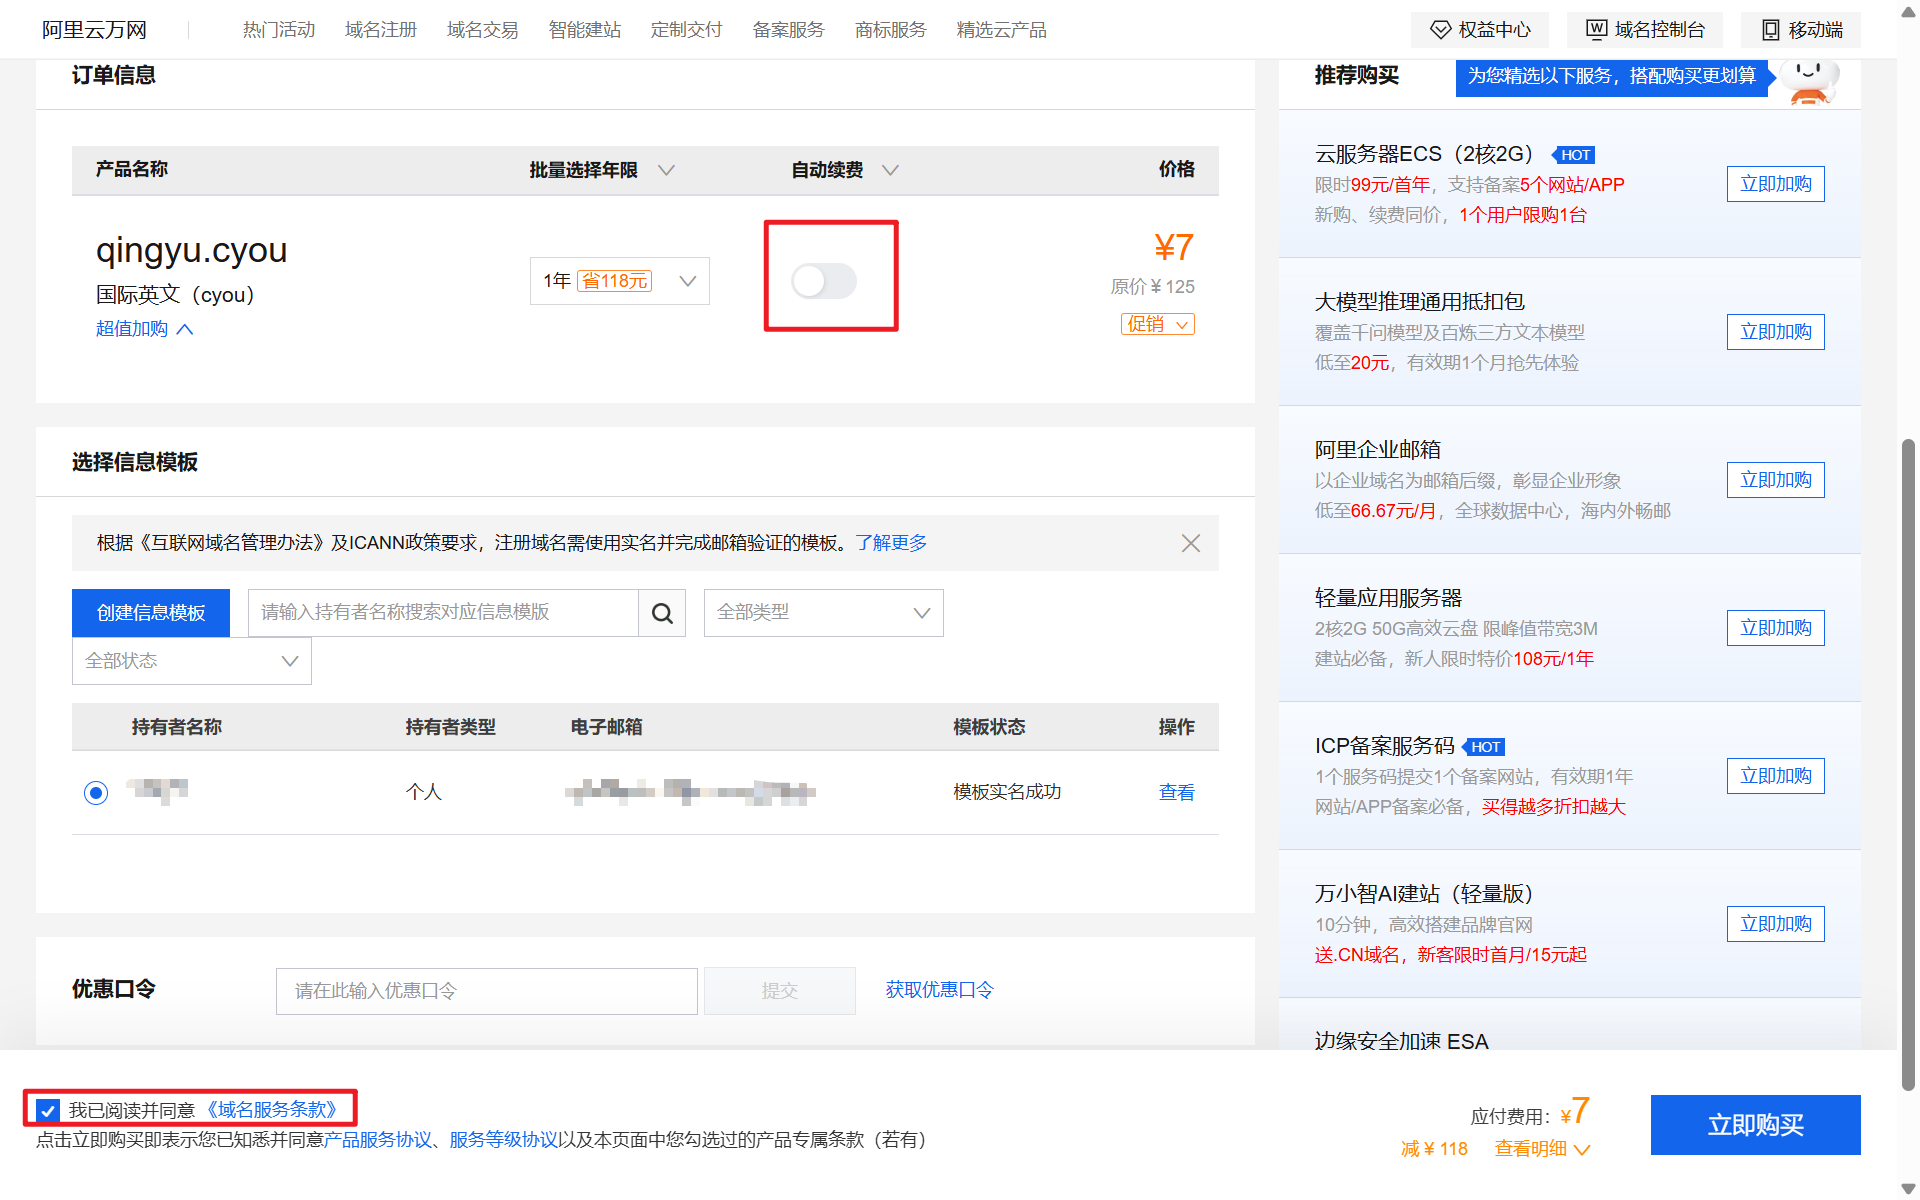Add 万小智AI建站 with 立即加购
The width and height of the screenshot is (1920, 1200).
click(1775, 924)
